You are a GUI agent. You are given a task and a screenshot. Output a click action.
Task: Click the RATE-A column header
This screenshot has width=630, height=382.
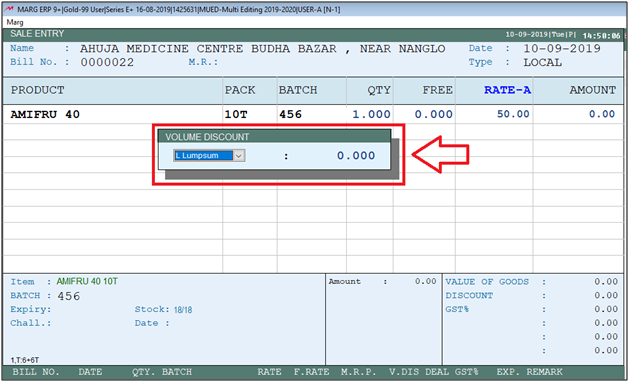[x=507, y=90]
